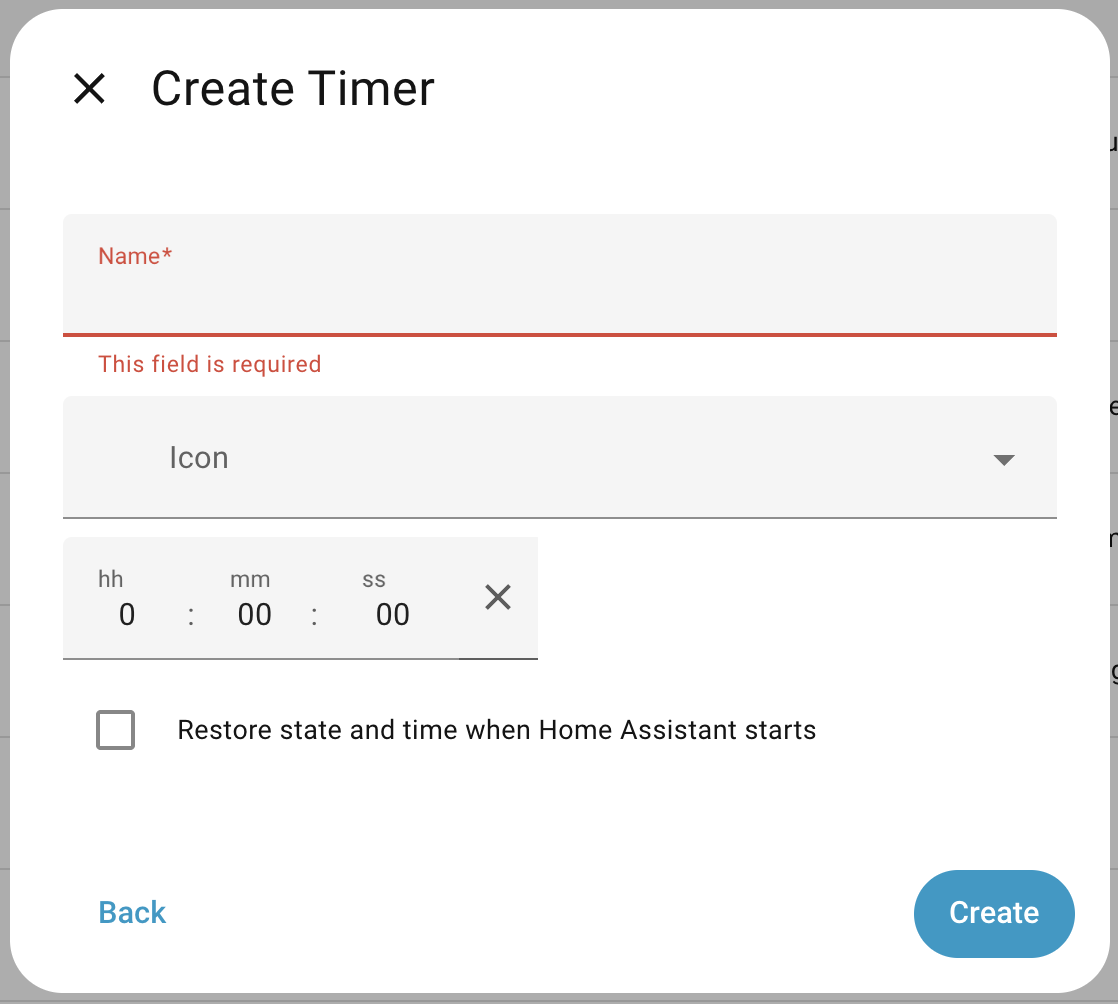The image size is (1118, 1004).
Task: Click the "Restore state and time" label
Action: 496,730
